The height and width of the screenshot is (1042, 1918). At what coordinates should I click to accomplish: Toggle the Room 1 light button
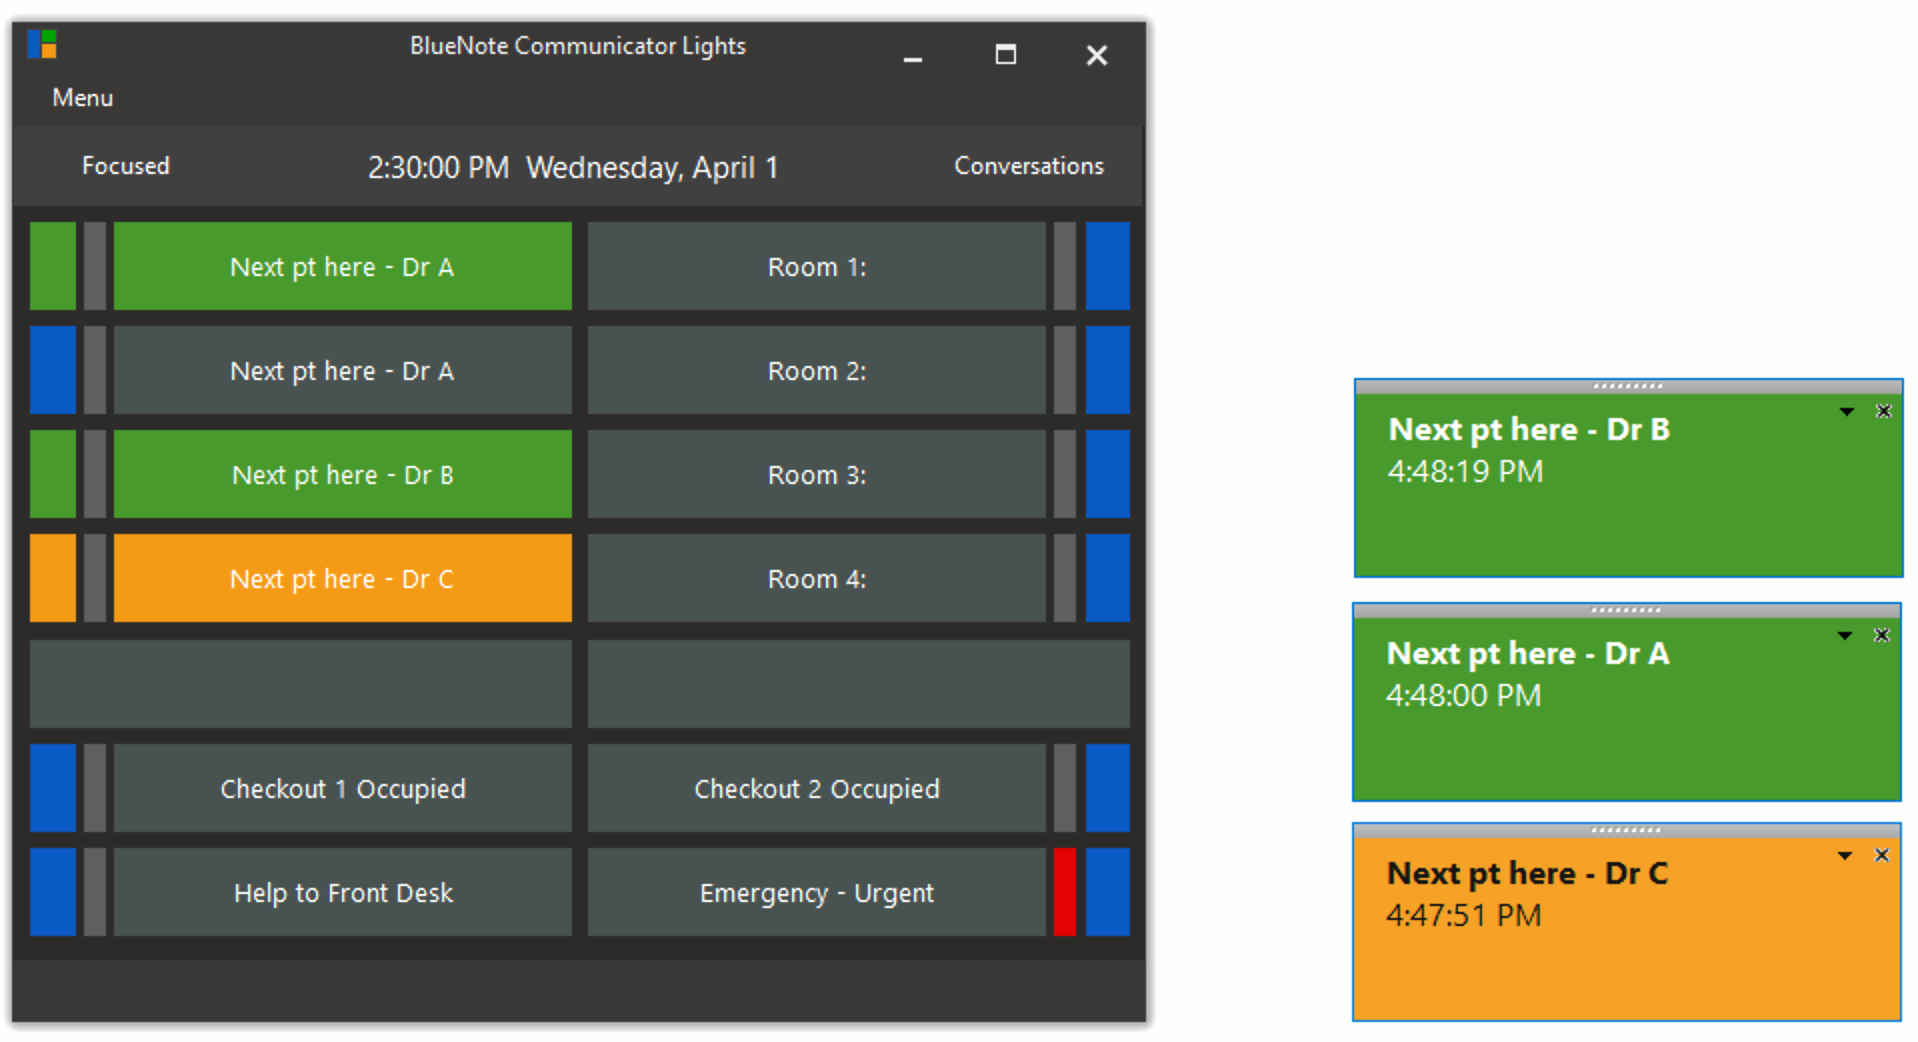click(x=816, y=267)
